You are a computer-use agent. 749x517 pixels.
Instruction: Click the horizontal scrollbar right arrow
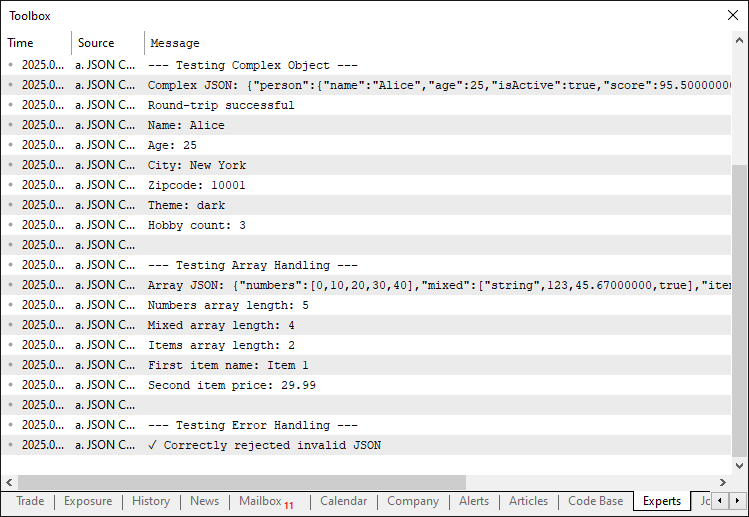pos(723,482)
